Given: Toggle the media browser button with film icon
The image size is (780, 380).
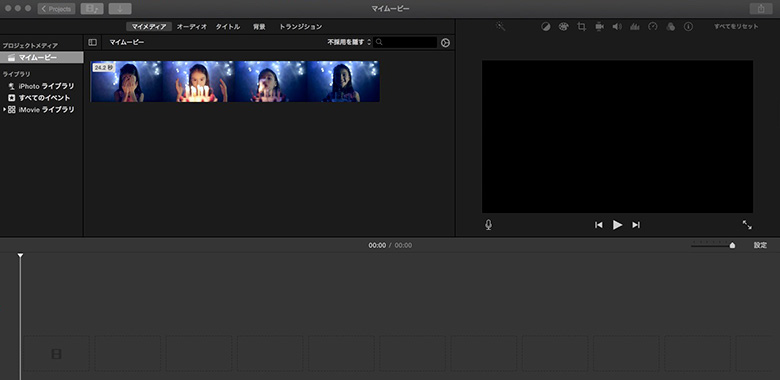Looking at the screenshot, I should (92, 8).
